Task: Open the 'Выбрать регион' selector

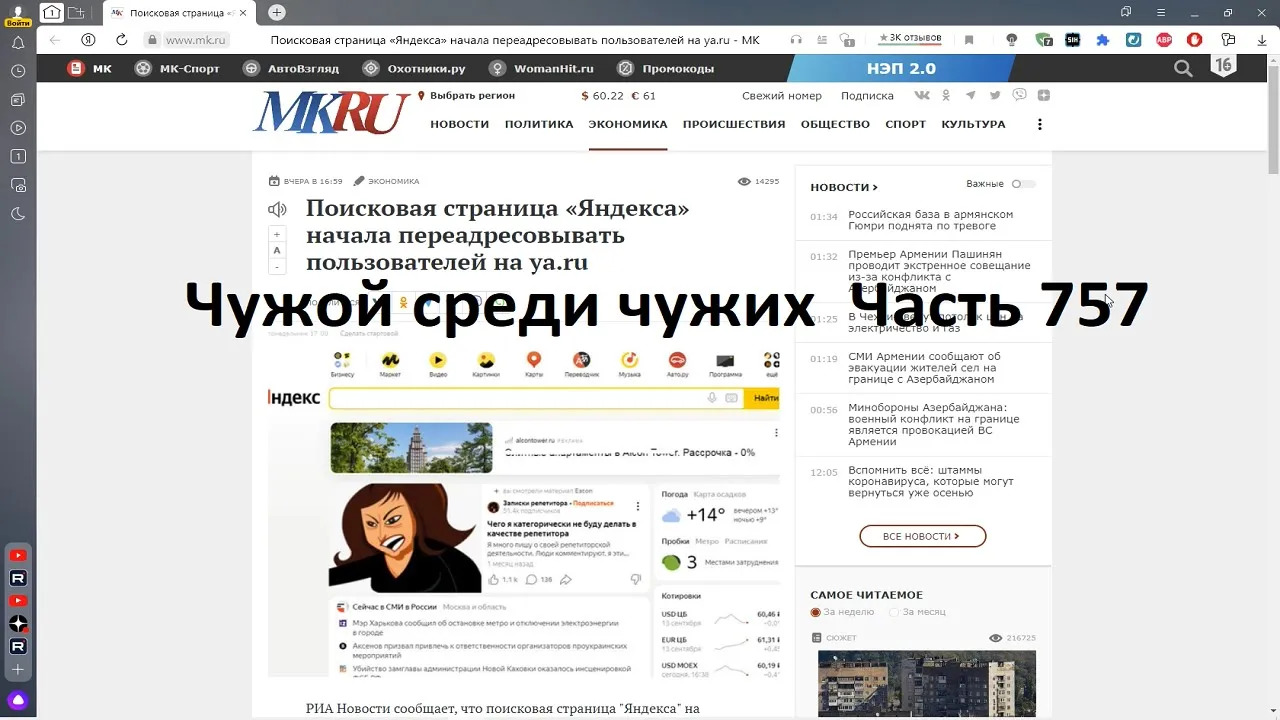Action: click(x=466, y=96)
